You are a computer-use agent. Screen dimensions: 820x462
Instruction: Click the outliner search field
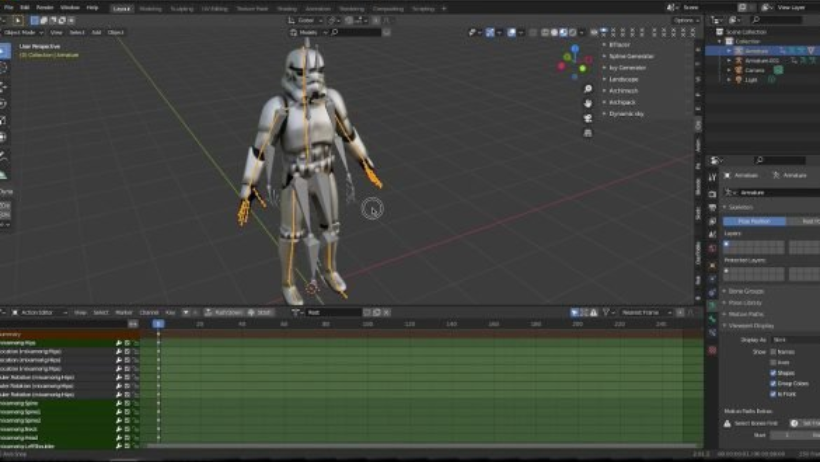777,20
